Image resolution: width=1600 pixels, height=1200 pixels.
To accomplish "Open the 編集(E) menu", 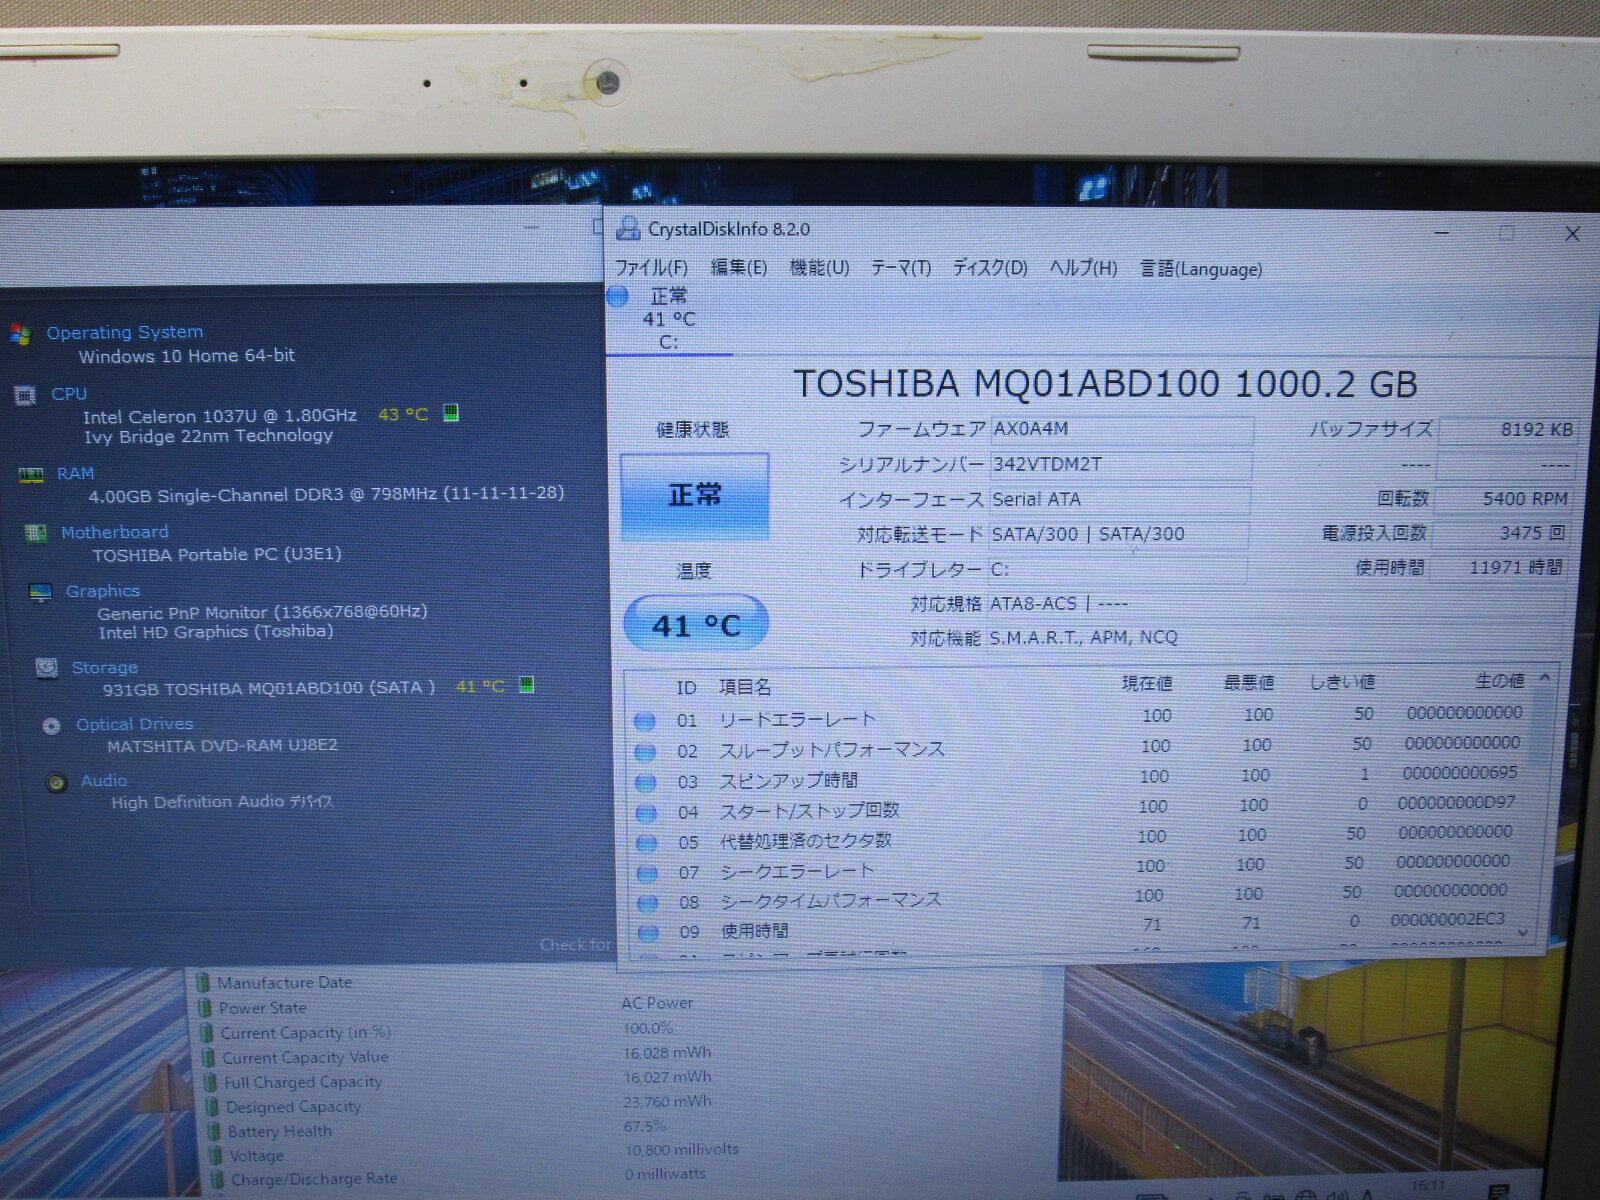I will point(739,268).
